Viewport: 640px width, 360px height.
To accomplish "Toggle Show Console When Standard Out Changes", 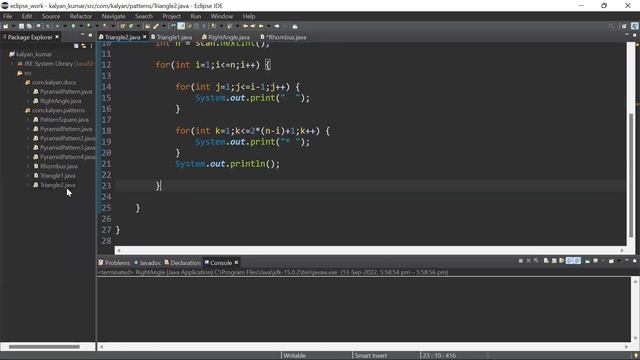I will tap(569, 261).
